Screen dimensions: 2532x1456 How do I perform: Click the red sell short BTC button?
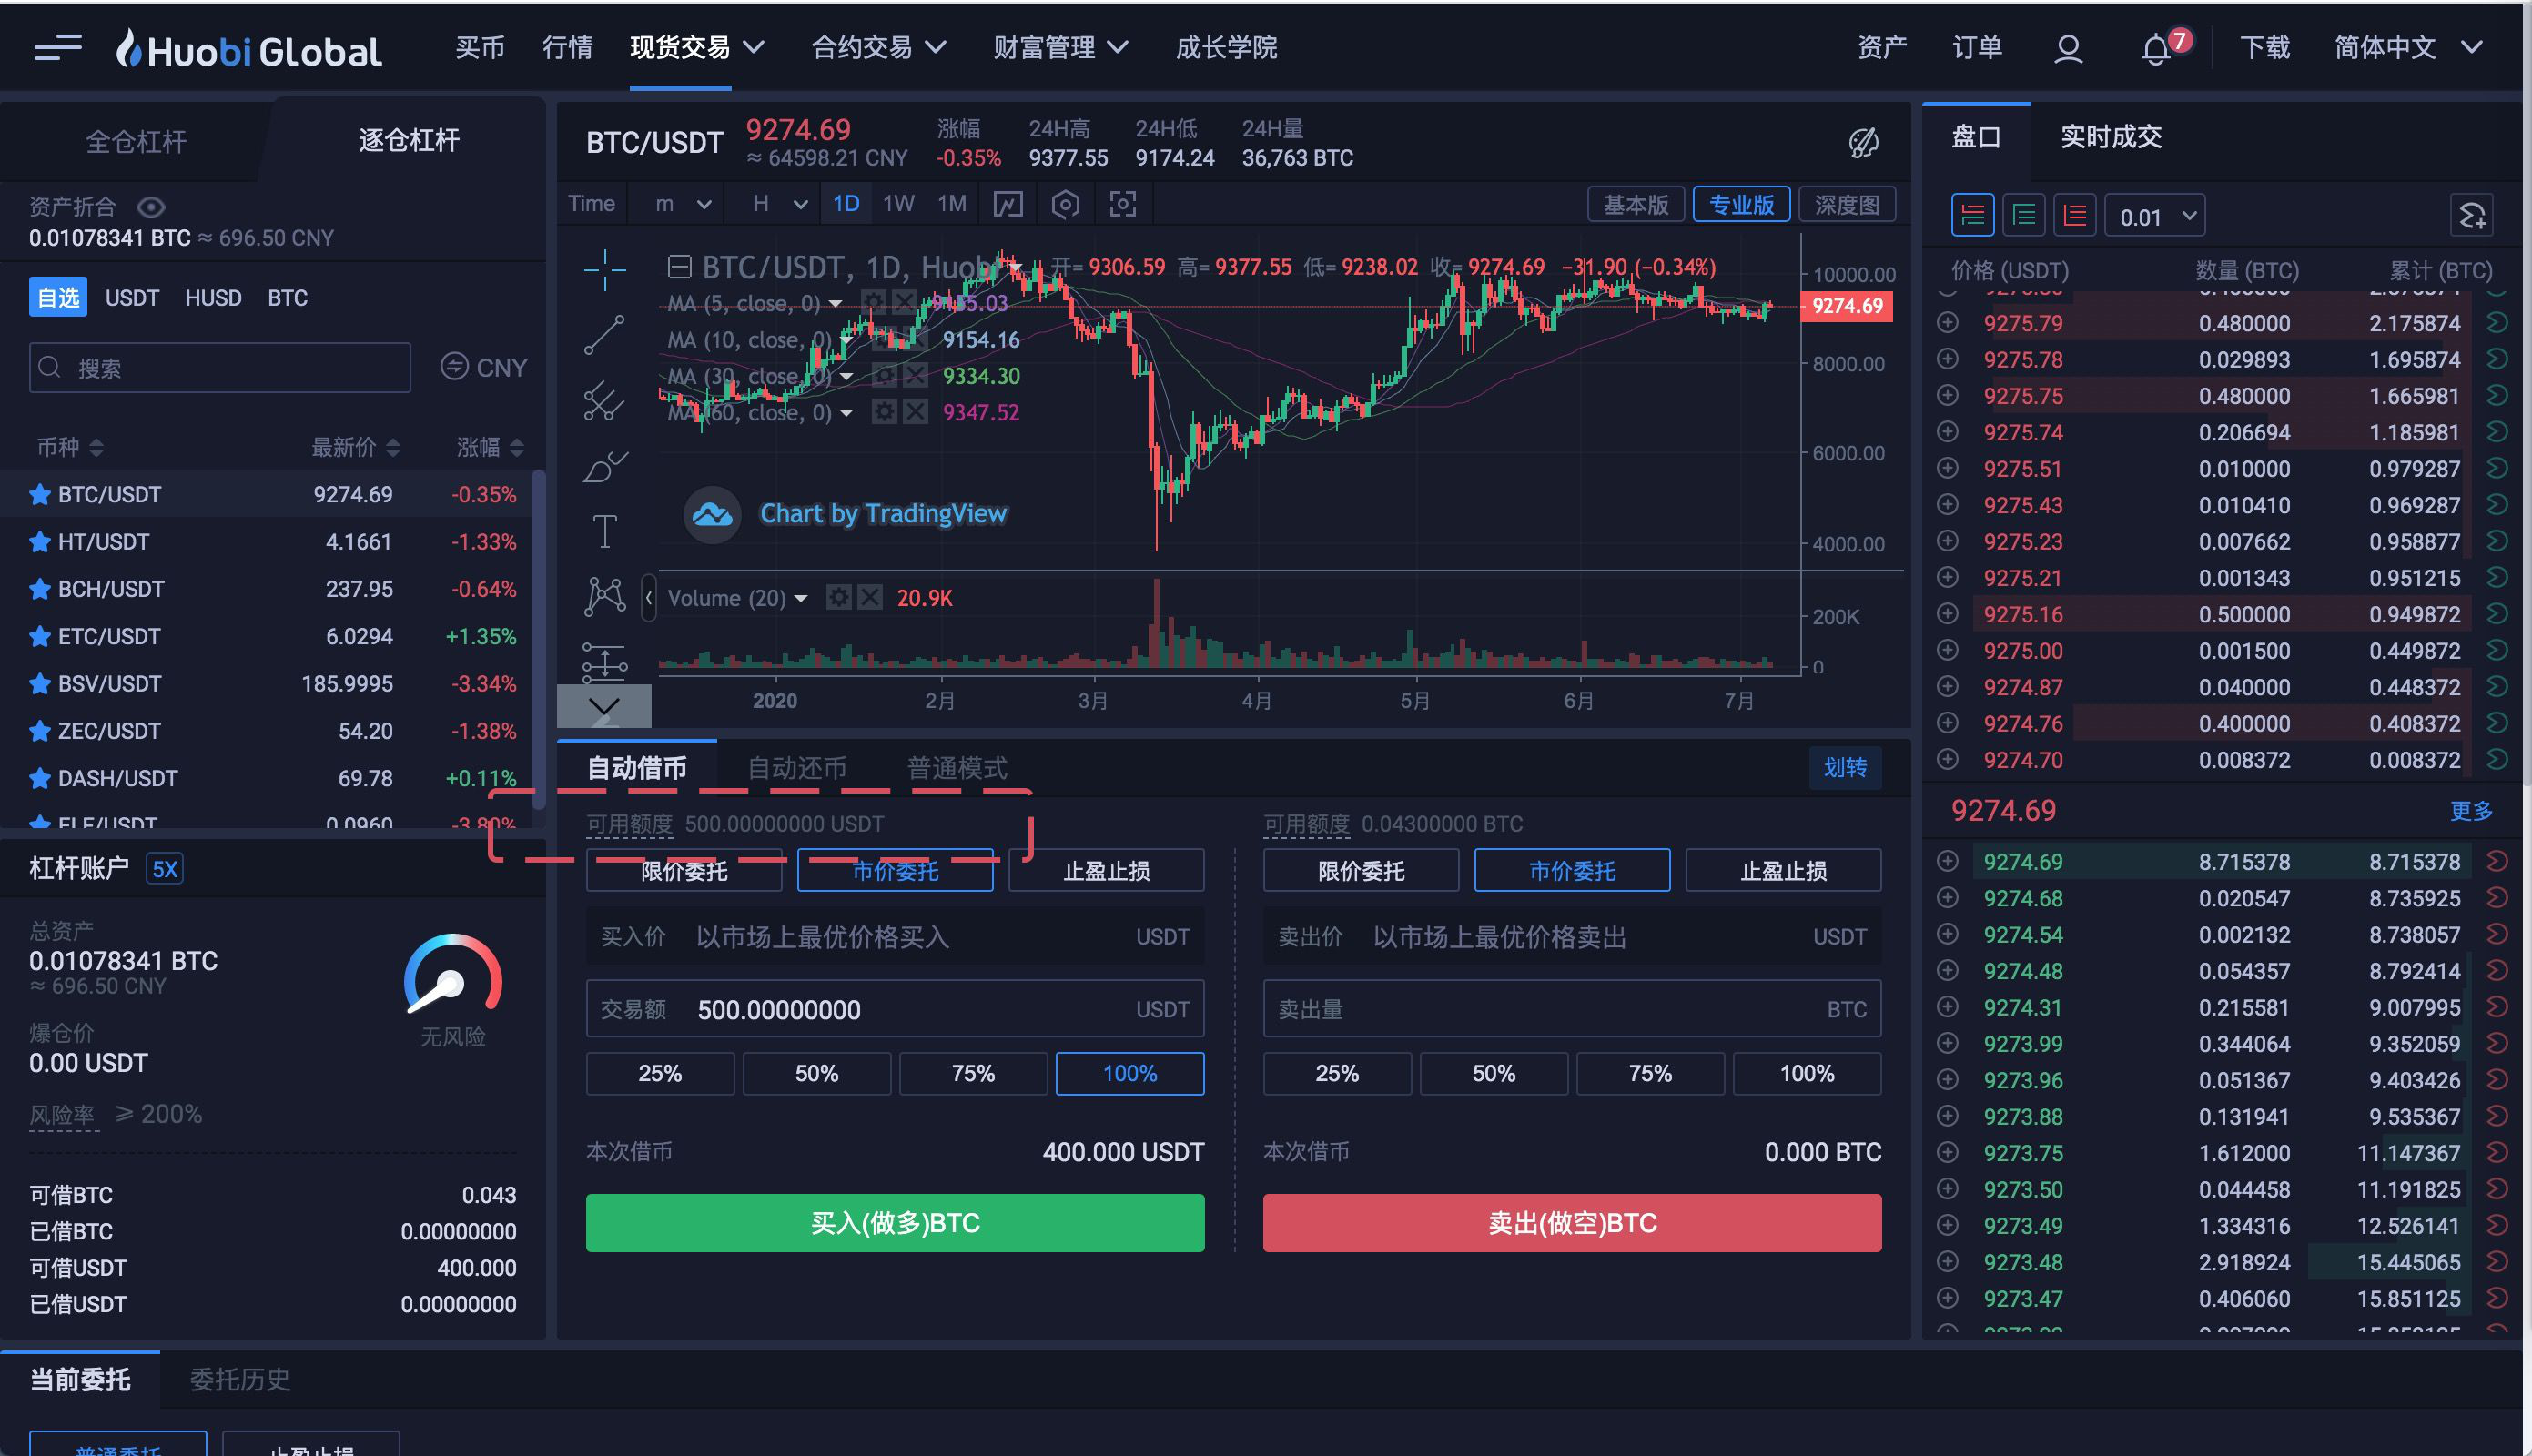pos(1572,1223)
